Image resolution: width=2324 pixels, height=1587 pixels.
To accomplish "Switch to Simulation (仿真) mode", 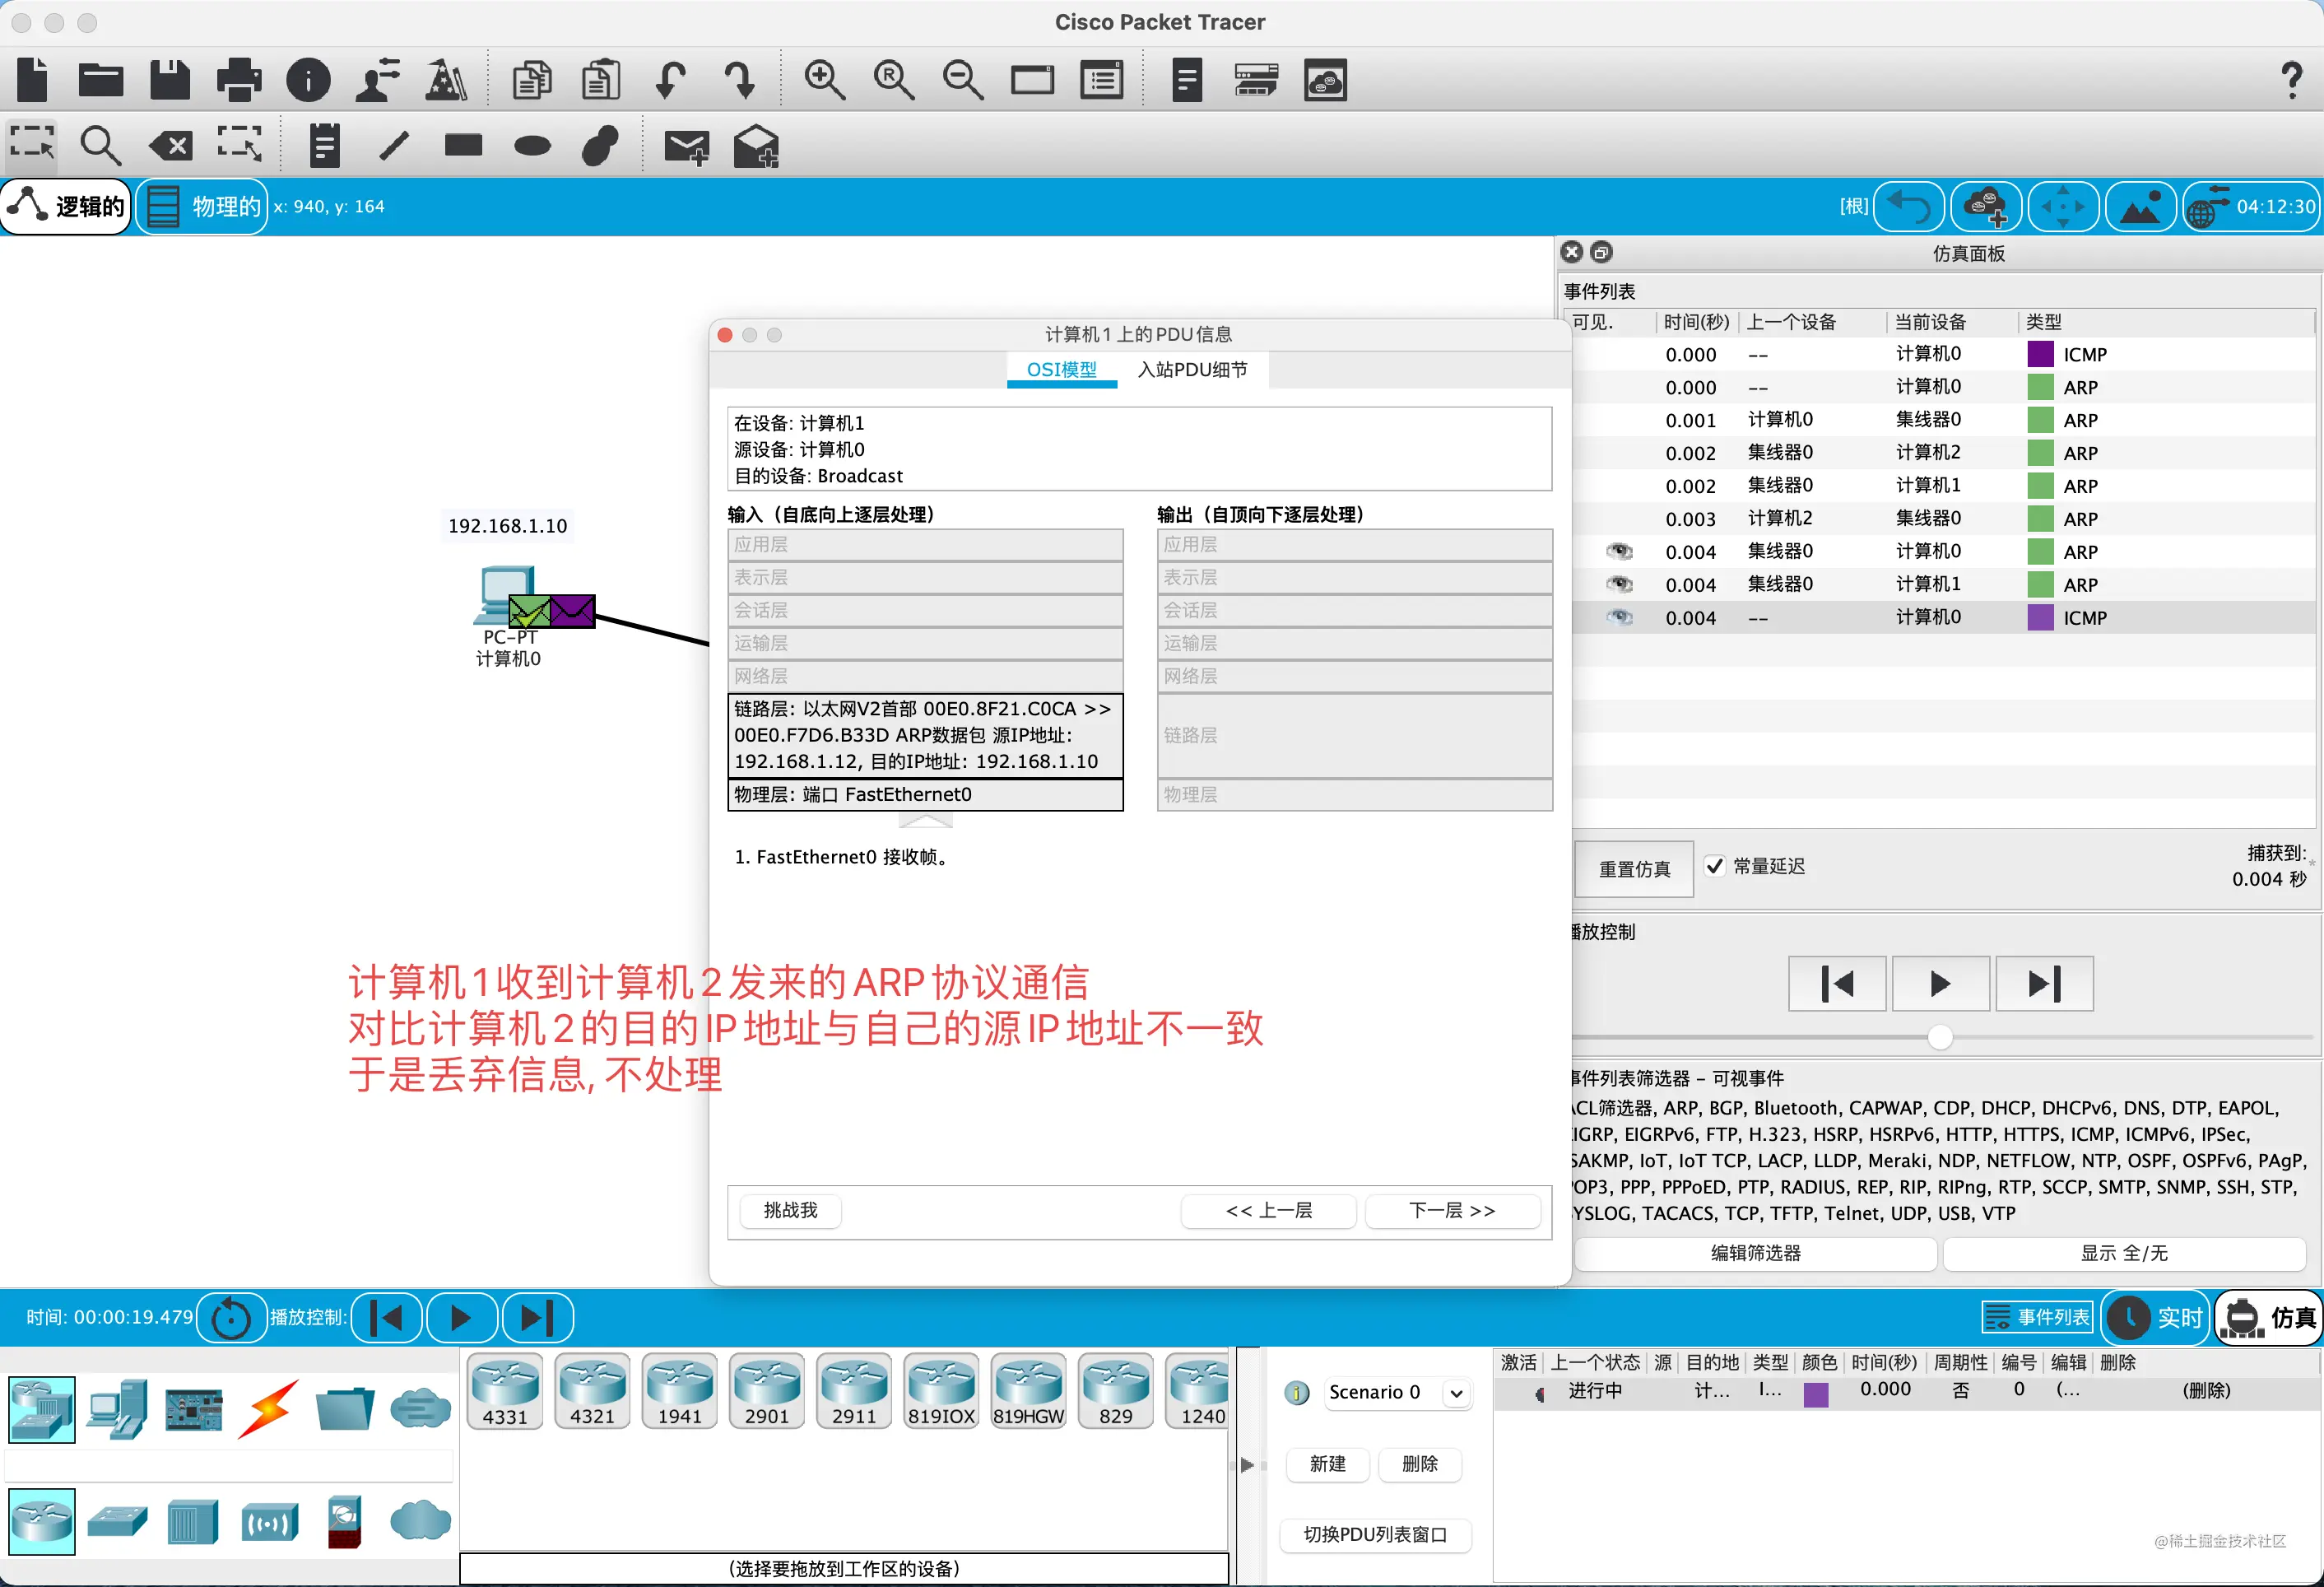I will pyautogui.click(x=2270, y=1318).
